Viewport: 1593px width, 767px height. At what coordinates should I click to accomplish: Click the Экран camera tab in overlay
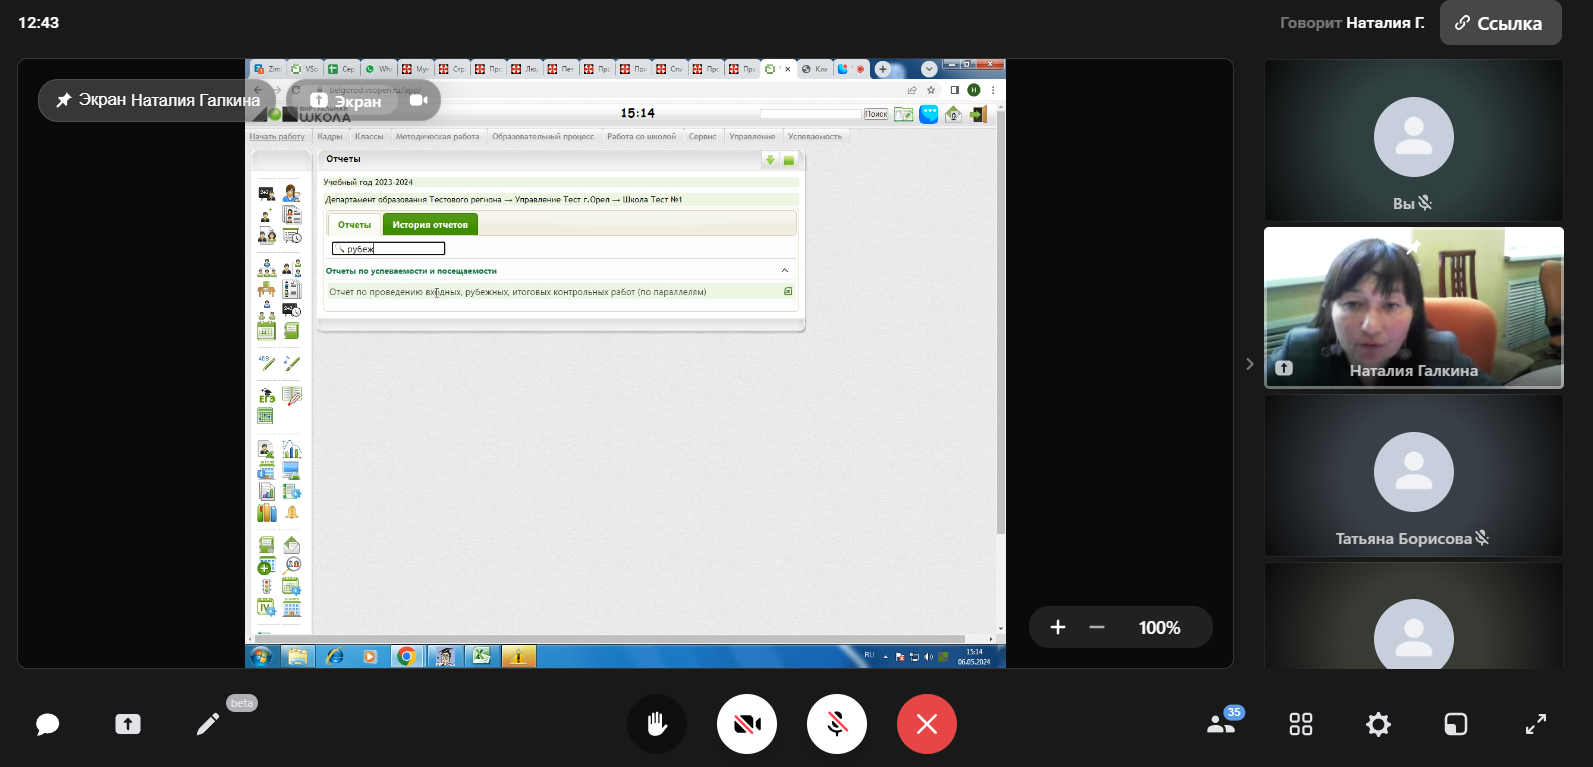[x=418, y=100]
